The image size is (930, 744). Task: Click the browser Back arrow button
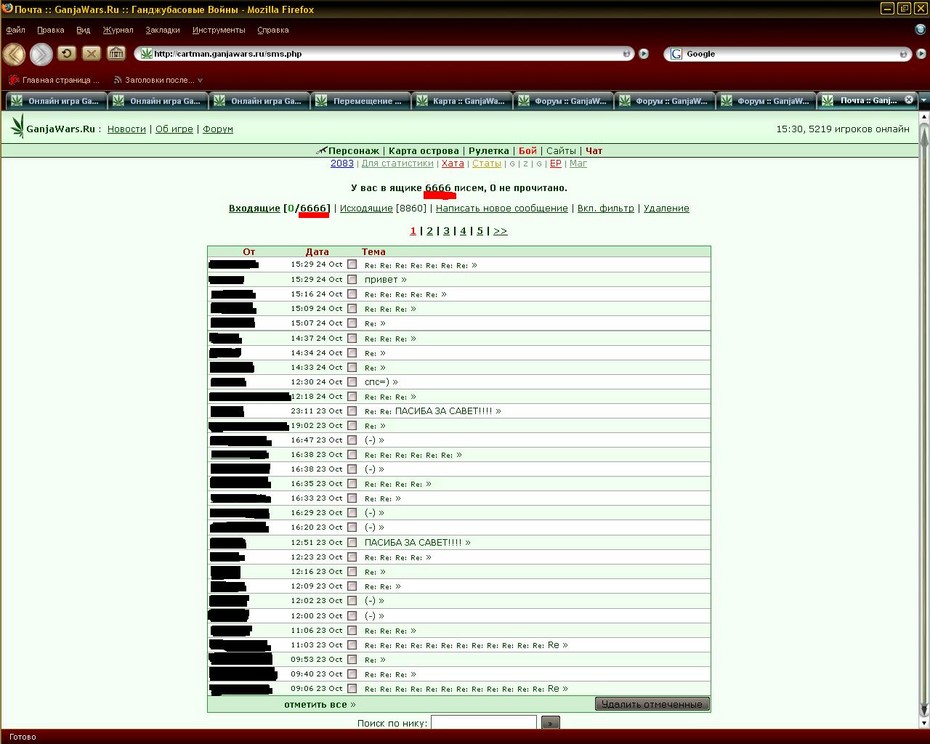15,54
